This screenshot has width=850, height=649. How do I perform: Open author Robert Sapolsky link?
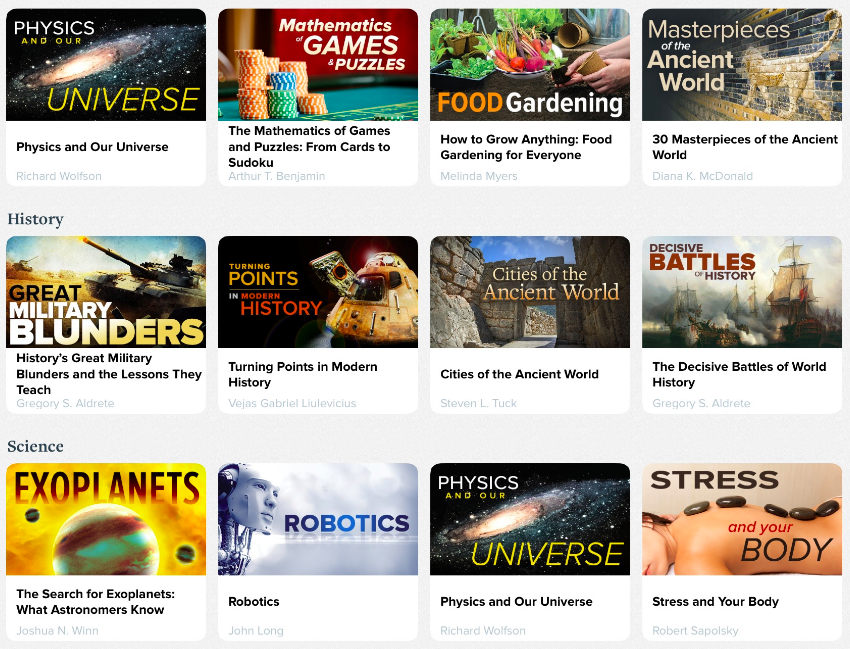695,631
